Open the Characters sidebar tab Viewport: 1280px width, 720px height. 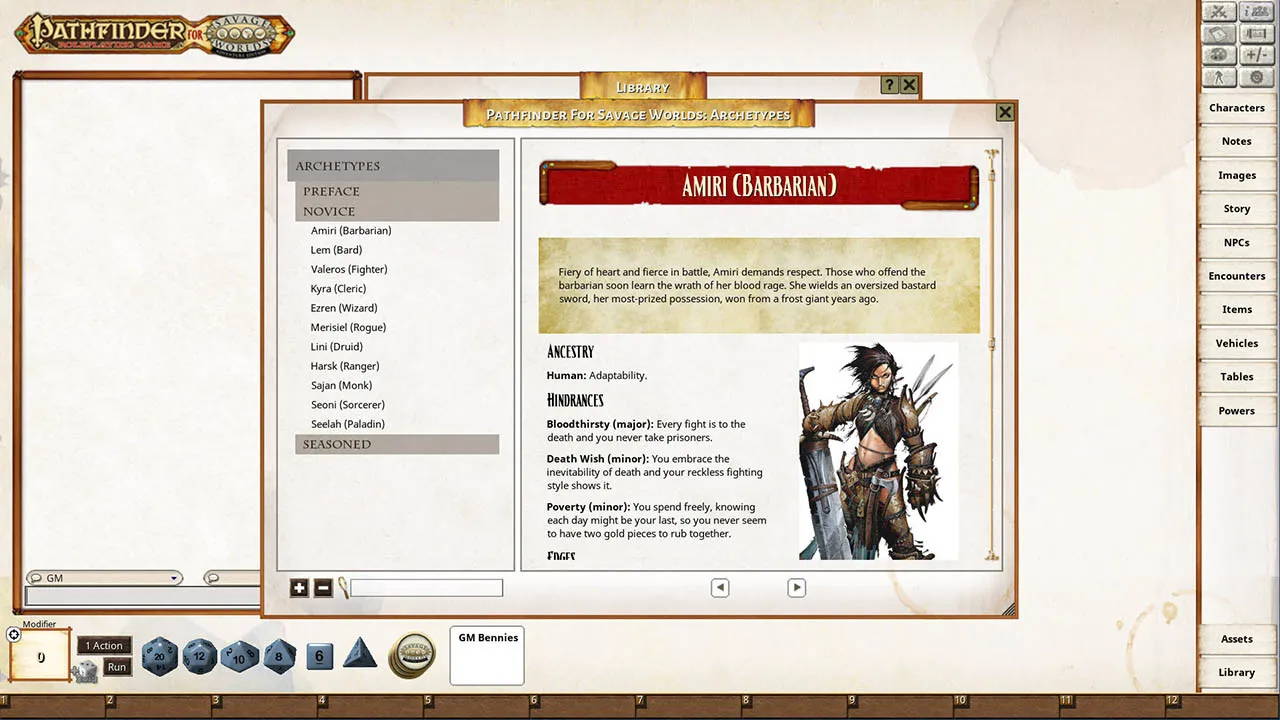click(1237, 108)
